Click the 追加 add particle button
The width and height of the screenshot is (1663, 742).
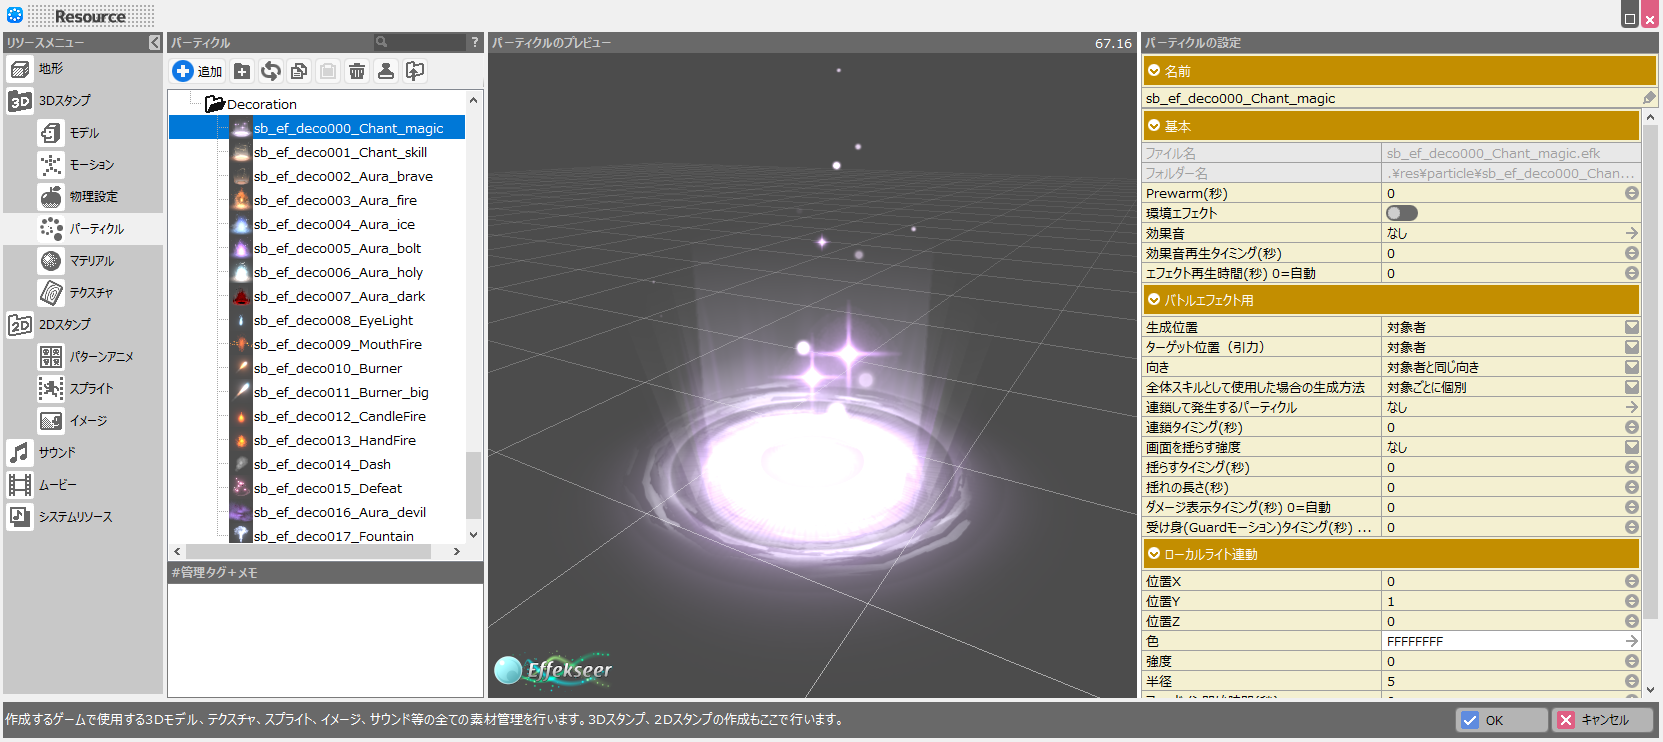tap(197, 71)
